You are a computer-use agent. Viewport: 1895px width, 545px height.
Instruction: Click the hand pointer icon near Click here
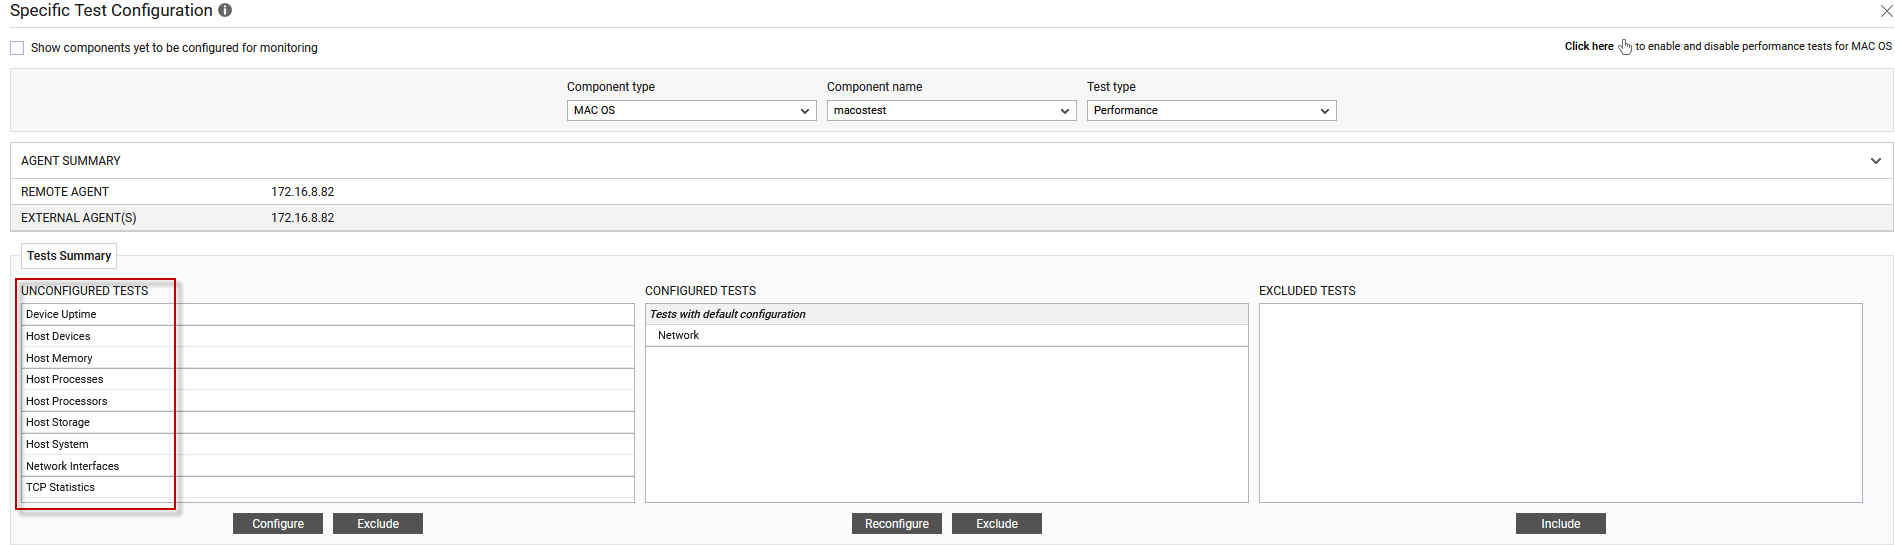point(1625,47)
